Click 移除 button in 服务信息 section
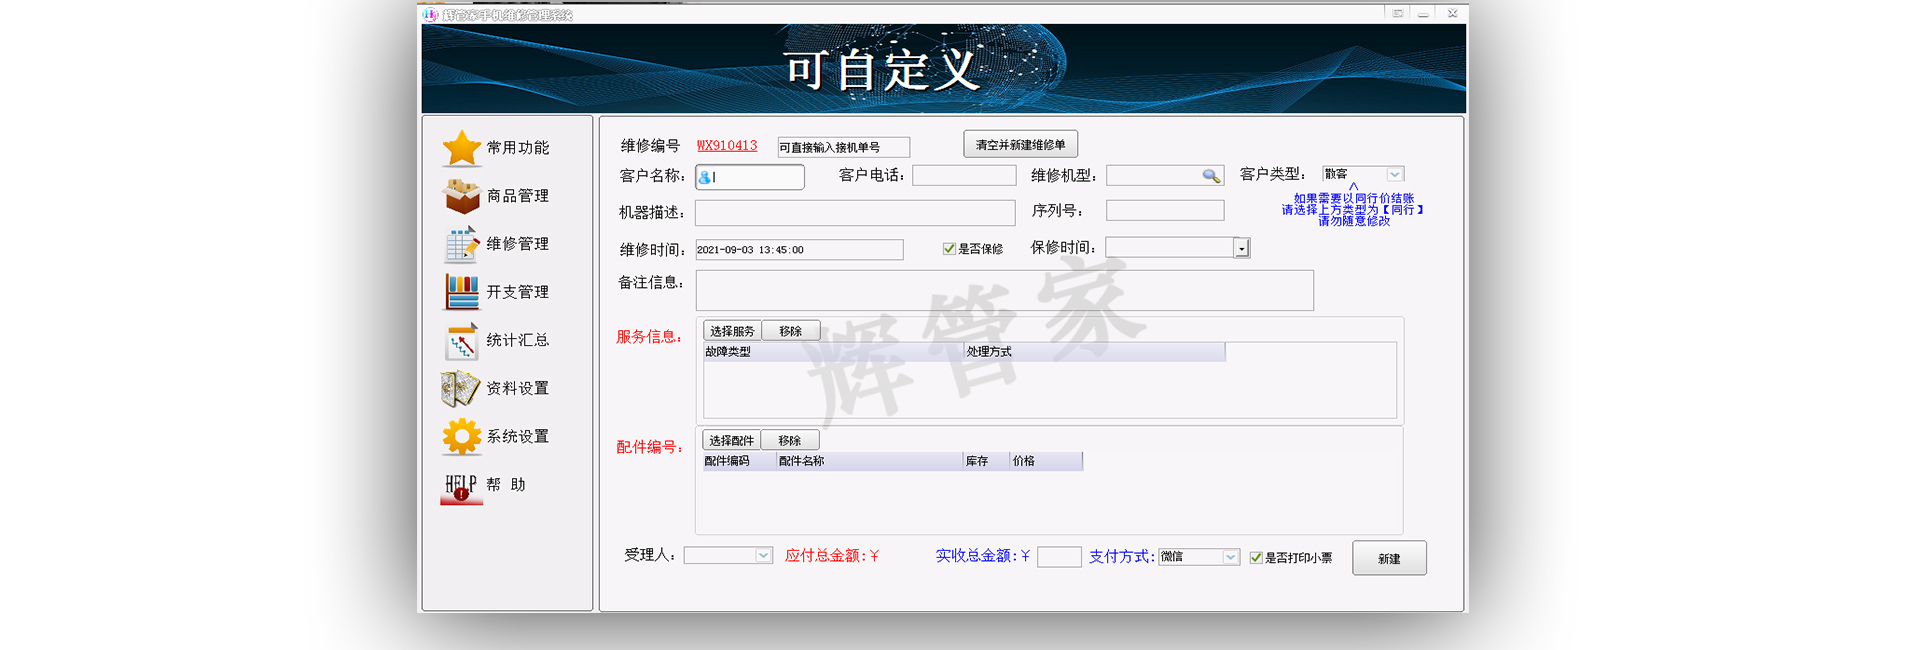The image size is (1920, 650). point(790,331)
